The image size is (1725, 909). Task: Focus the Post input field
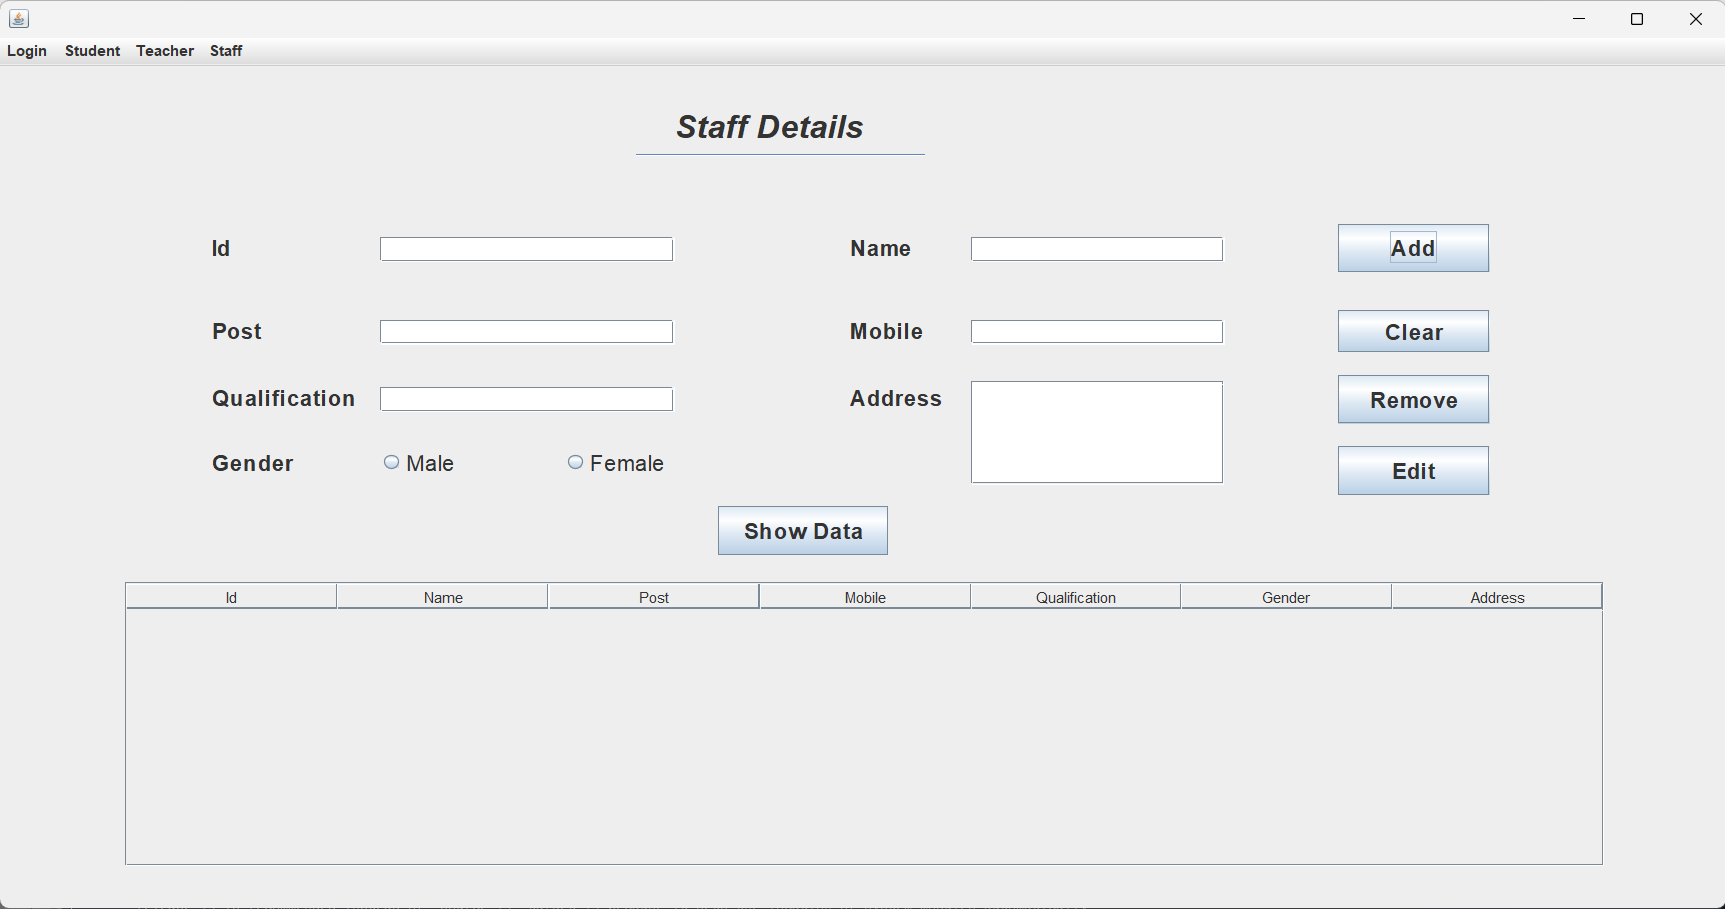coord(526,332)
